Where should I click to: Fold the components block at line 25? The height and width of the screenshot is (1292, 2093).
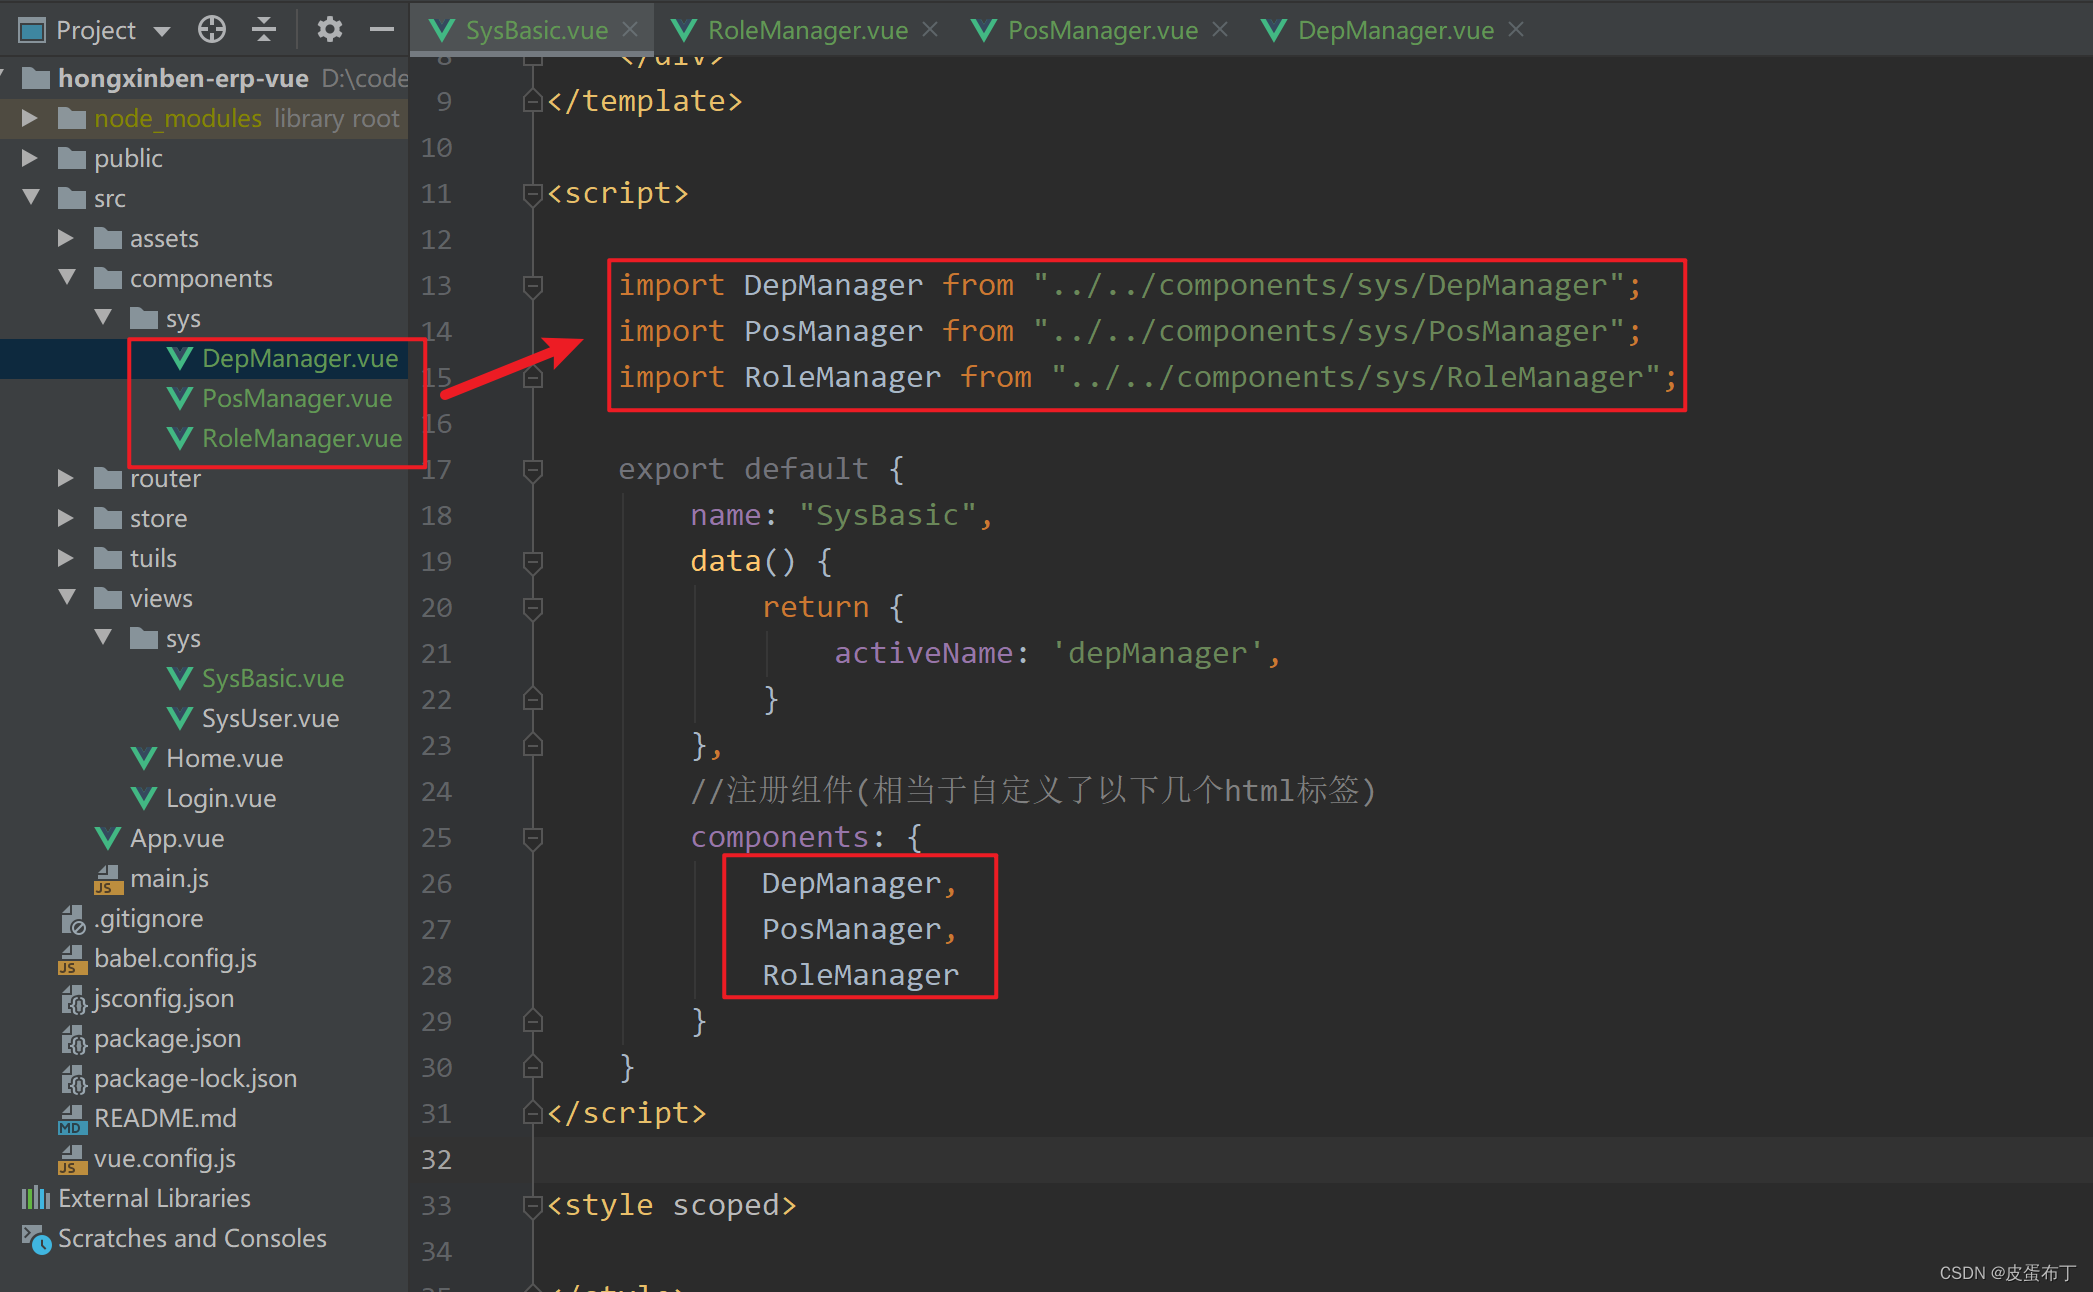tap(533, 837)
